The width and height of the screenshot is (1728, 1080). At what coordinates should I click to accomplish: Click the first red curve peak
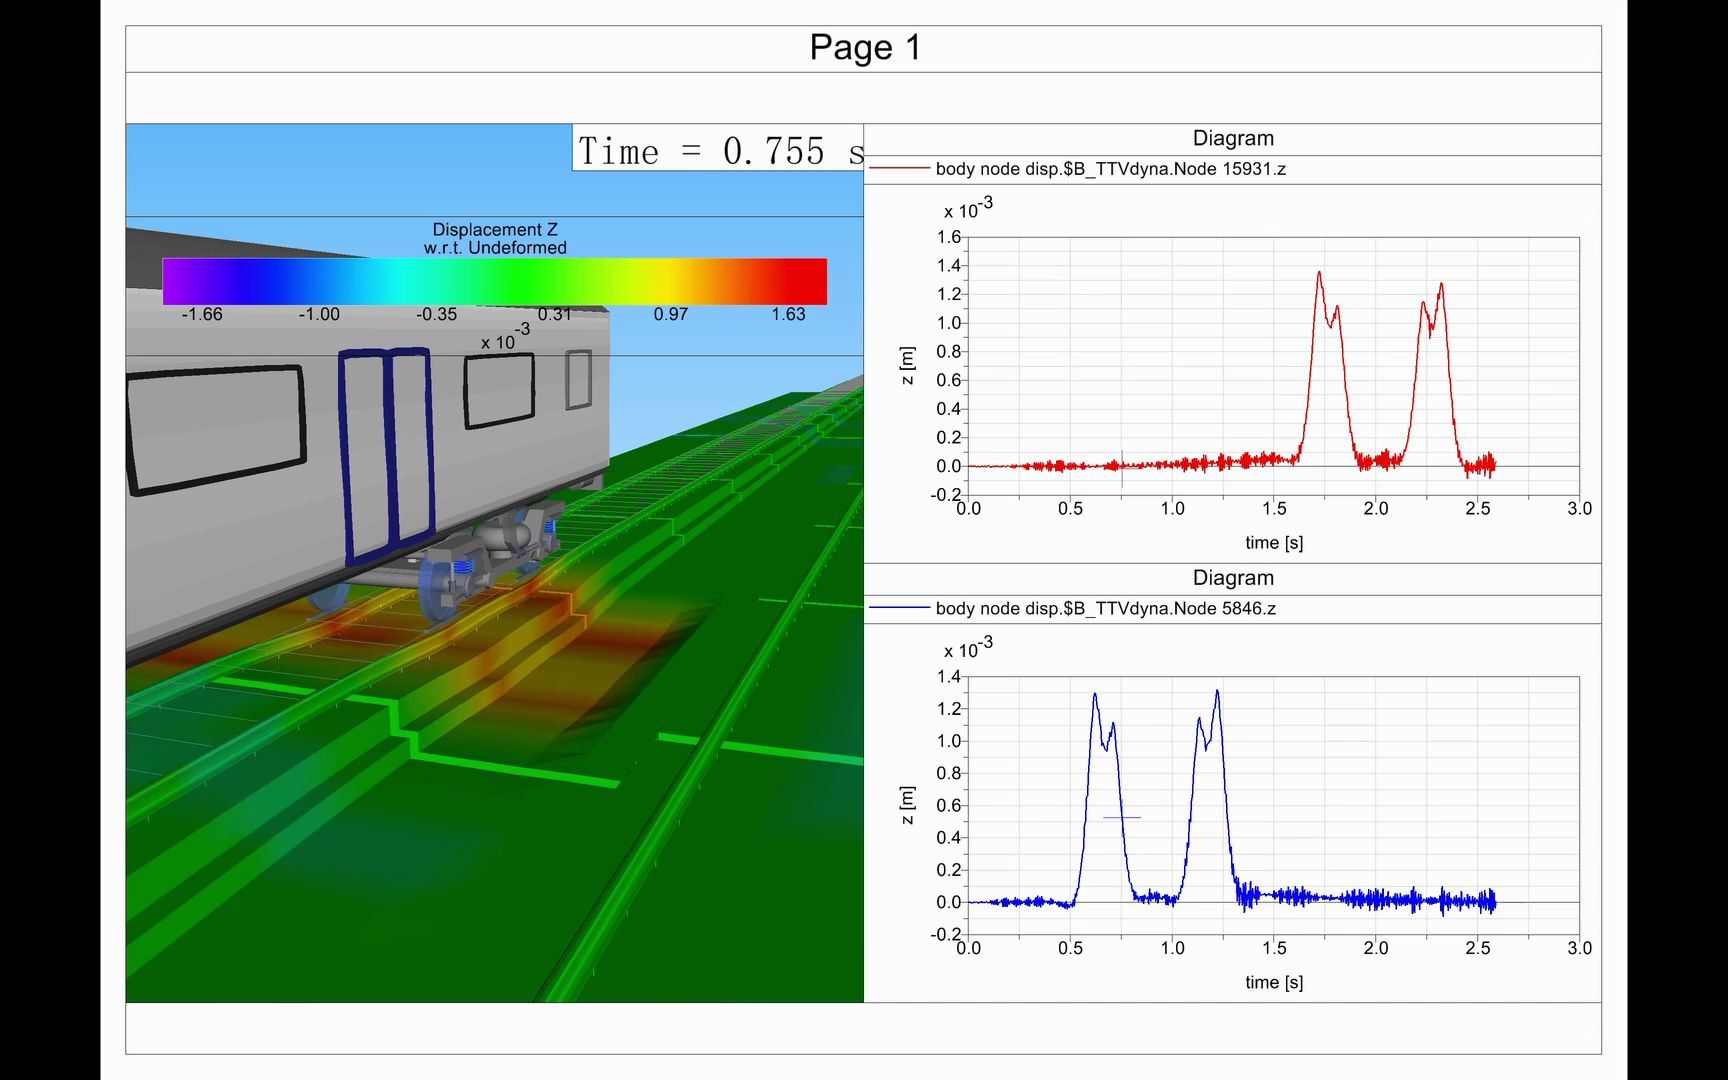point(1319,274)
